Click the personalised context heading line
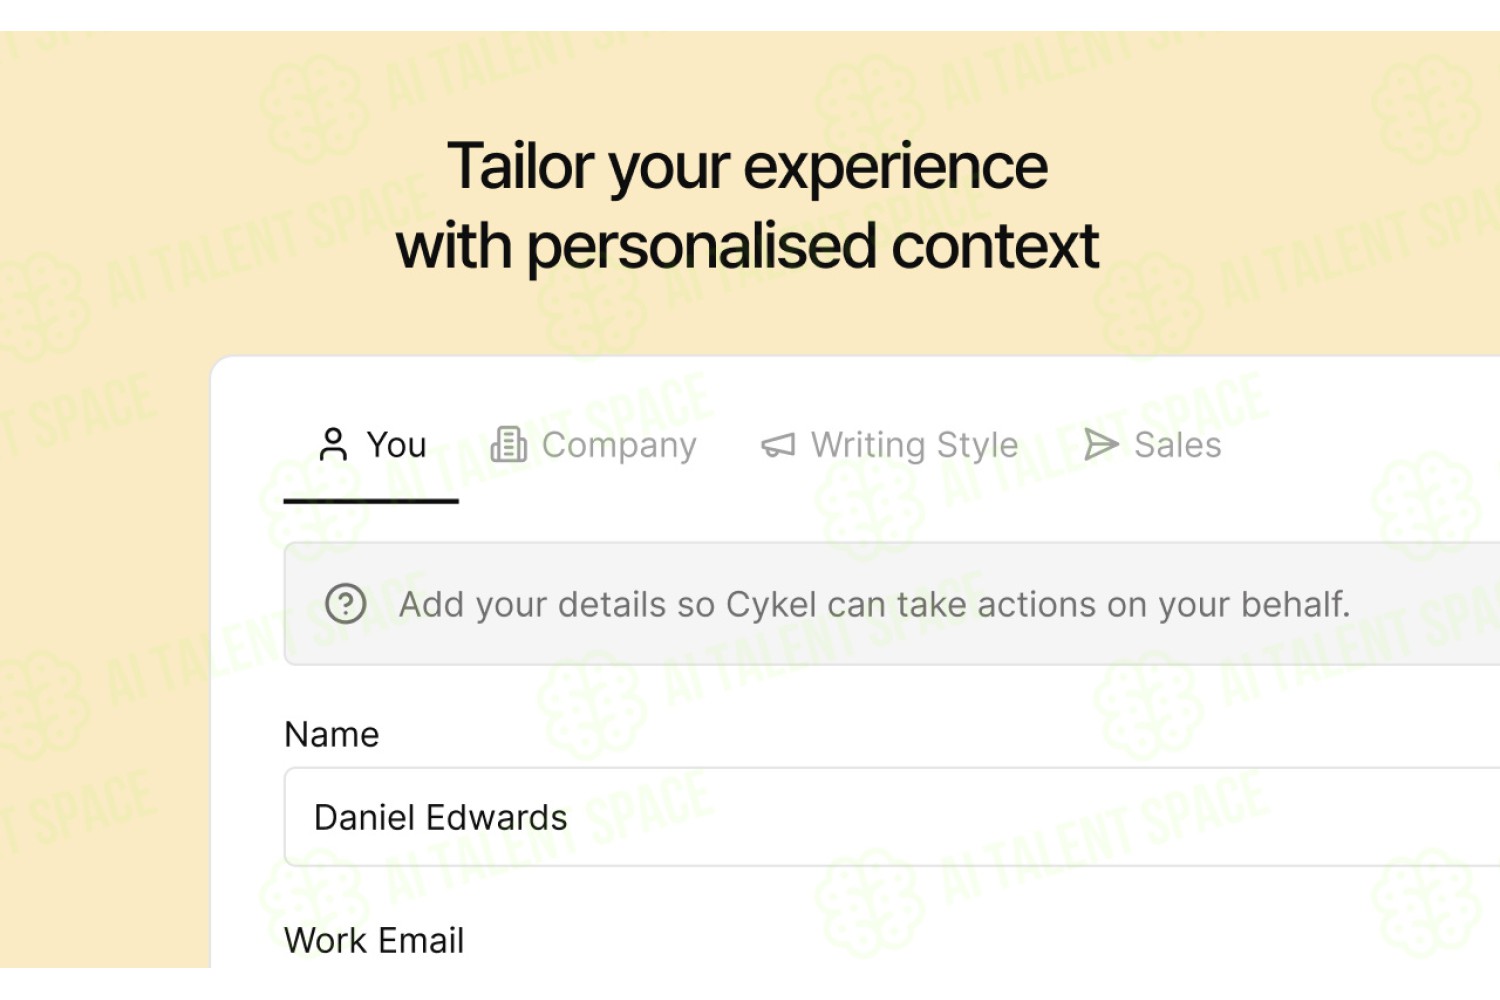The width and height of the screenshot is (1500, 1000). [747, 247]
